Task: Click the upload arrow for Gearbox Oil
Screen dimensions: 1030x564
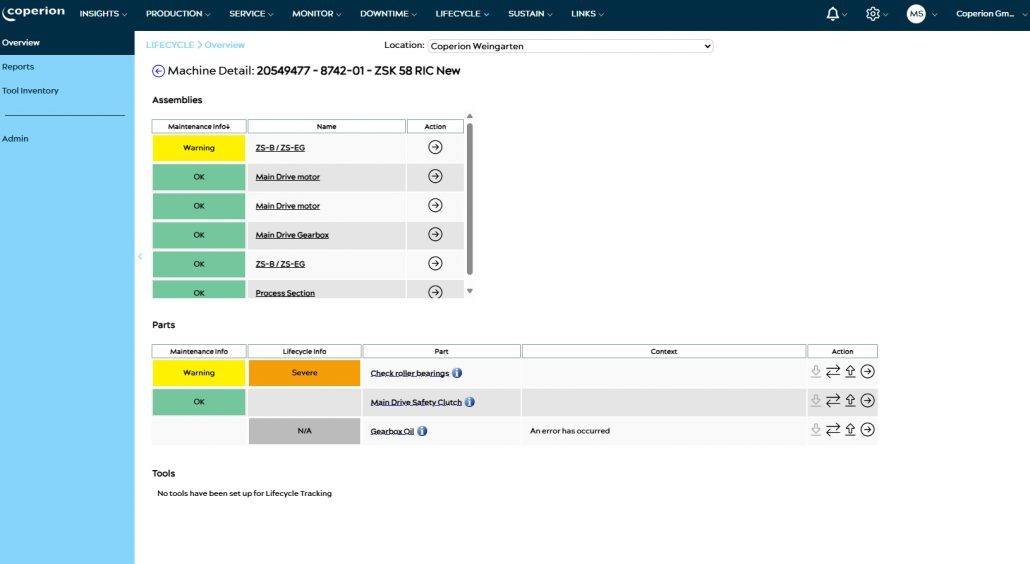Action: point(850,429)
